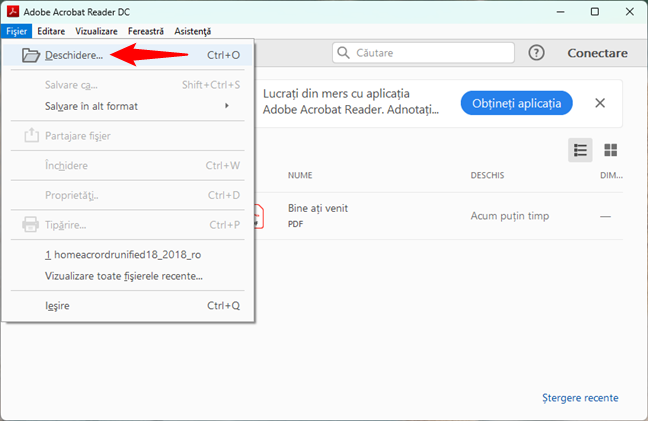Click the Obțineți aplicația button

pos(517,103)
